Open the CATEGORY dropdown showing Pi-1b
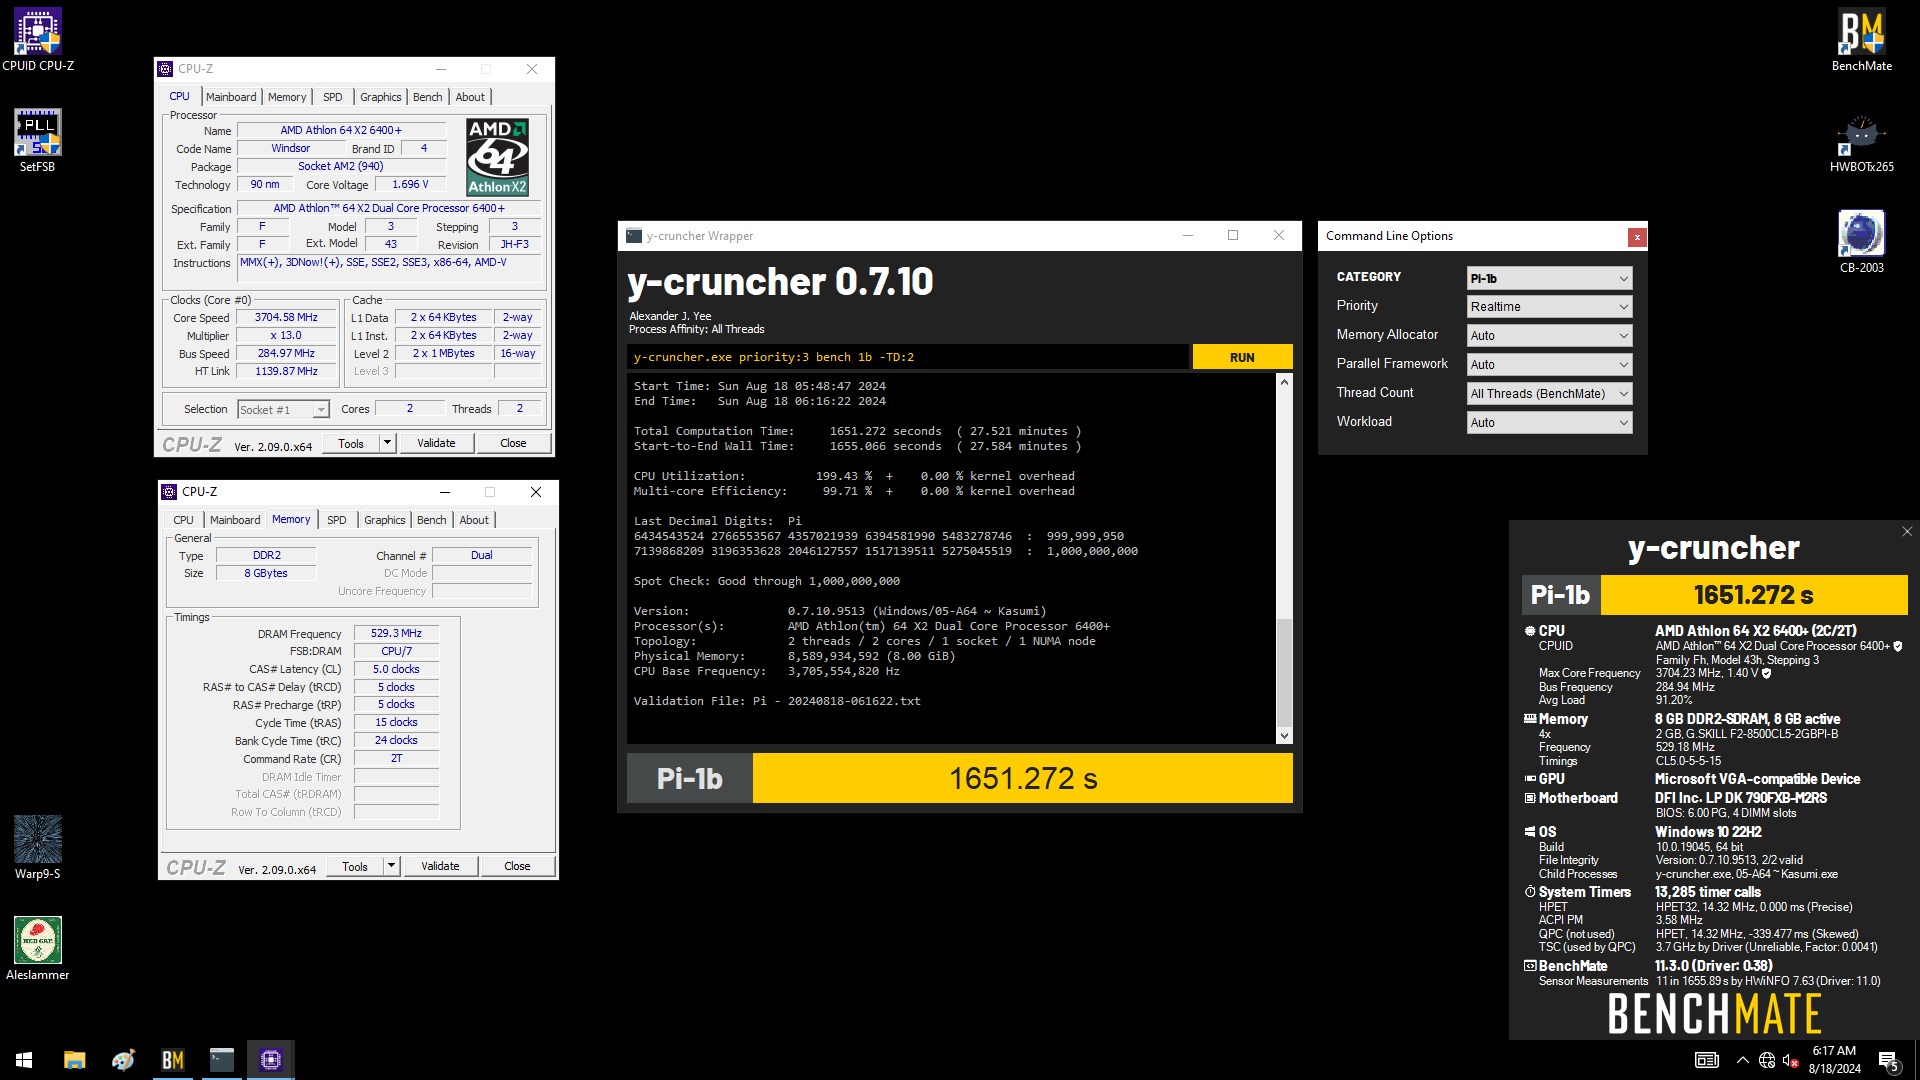The image size is (1920, 1080). pyautogui.click(x=1549, y=278)
